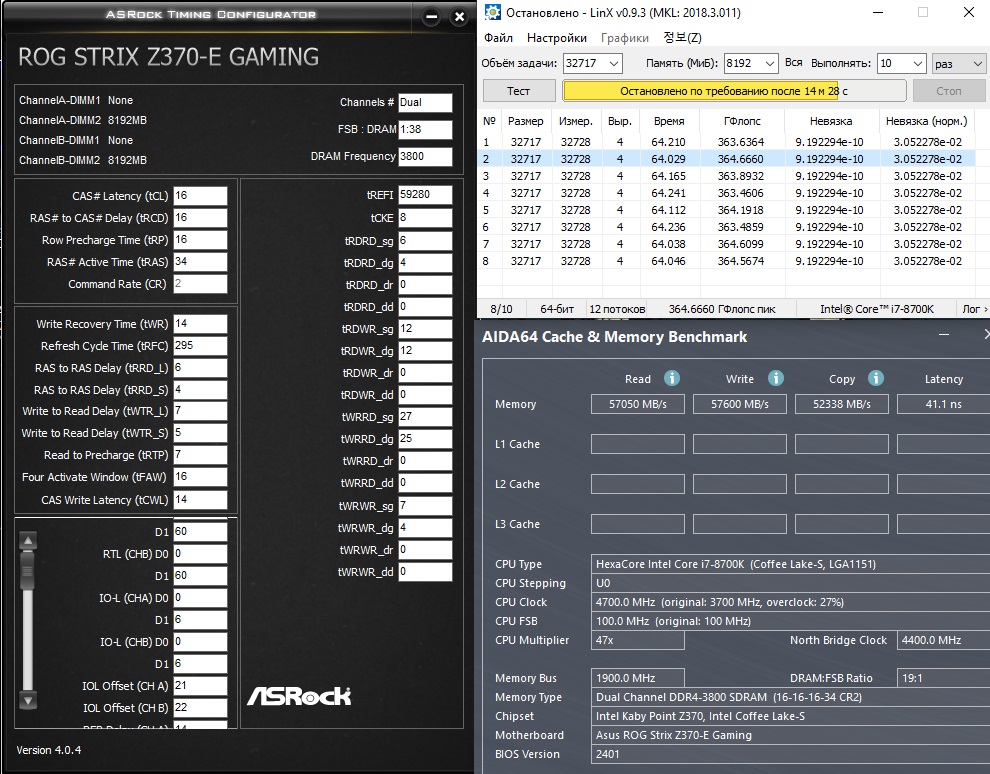Click the Время column header in LinX
This screenshot has height=774, width=990.
point(669,121)
